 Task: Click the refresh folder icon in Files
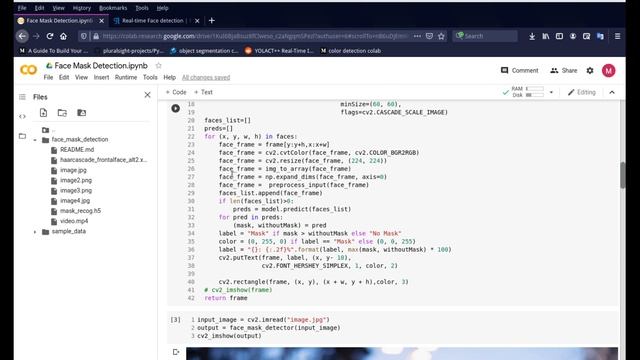pyautogui.click(x=62, y=113)
